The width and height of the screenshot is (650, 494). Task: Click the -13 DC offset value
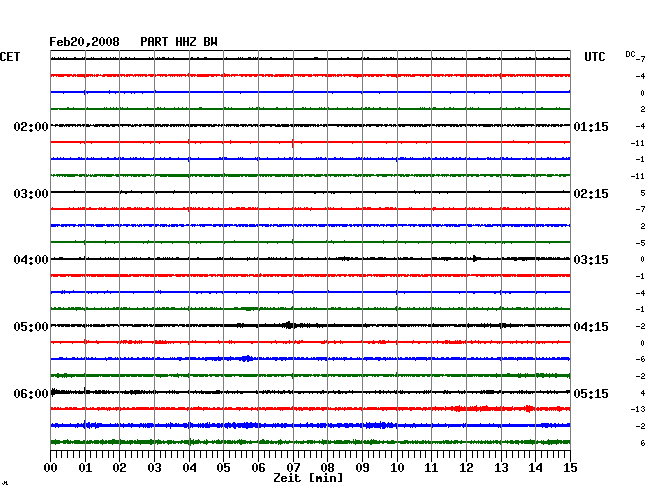click(637, 410)
